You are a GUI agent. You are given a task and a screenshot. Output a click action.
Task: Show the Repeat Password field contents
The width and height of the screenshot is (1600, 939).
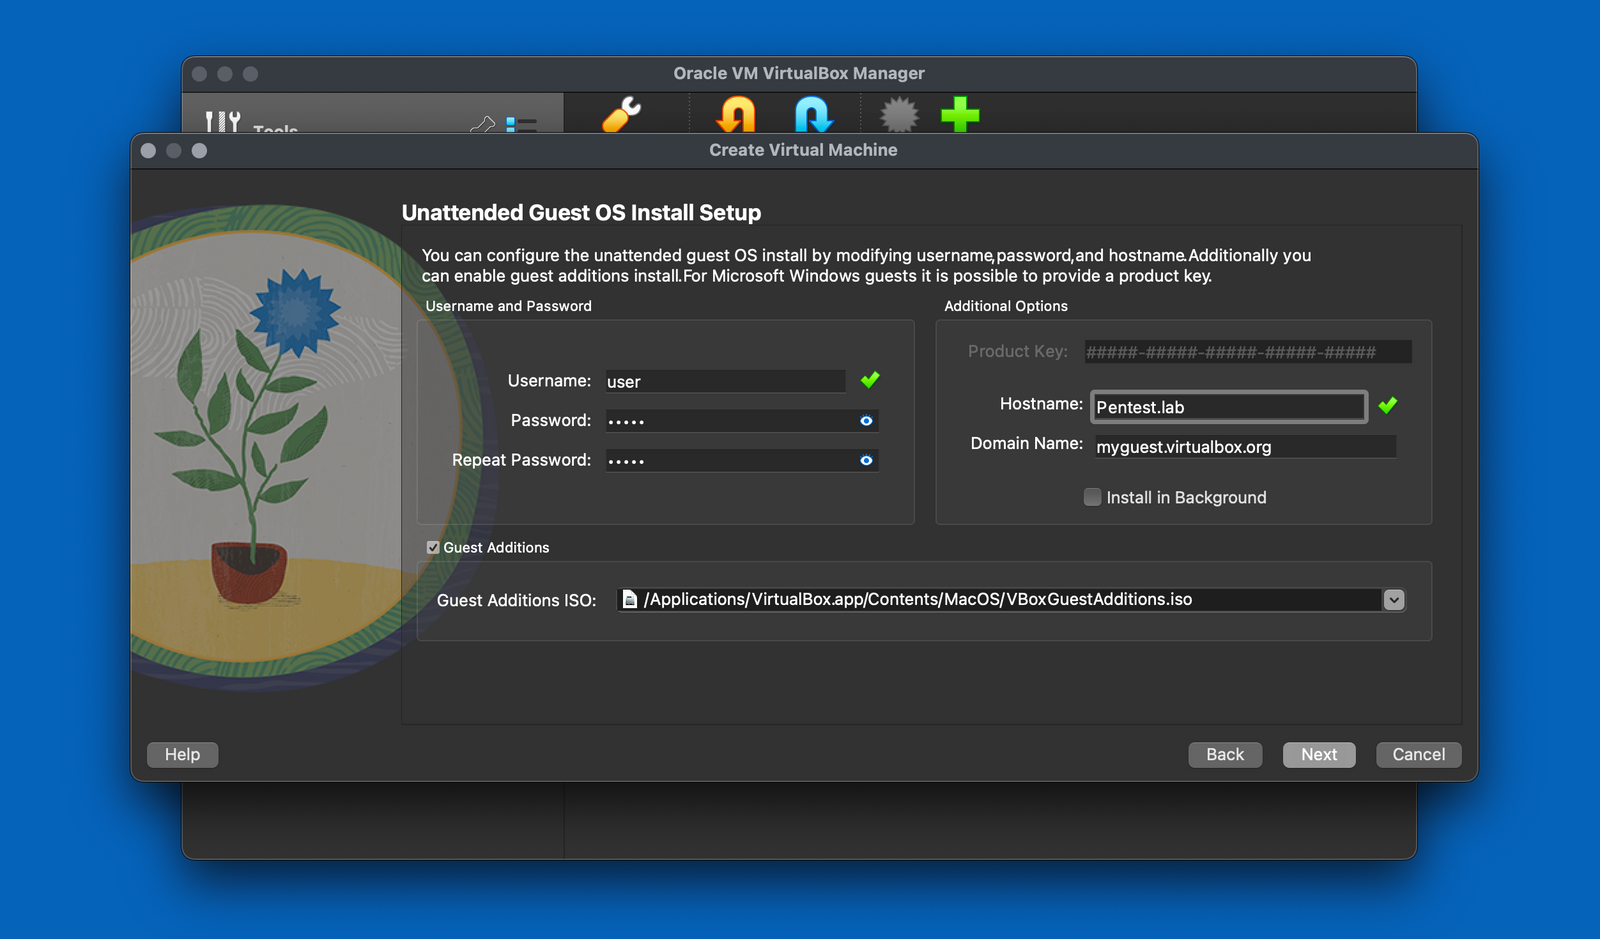(x=866, y=460)
